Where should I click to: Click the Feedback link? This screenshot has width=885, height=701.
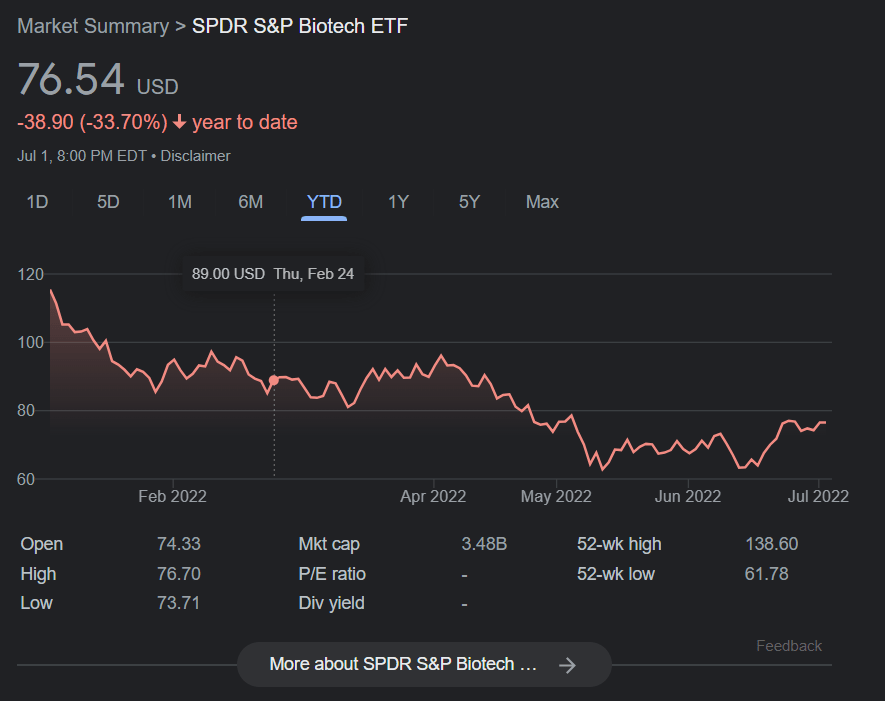[788, 646]
